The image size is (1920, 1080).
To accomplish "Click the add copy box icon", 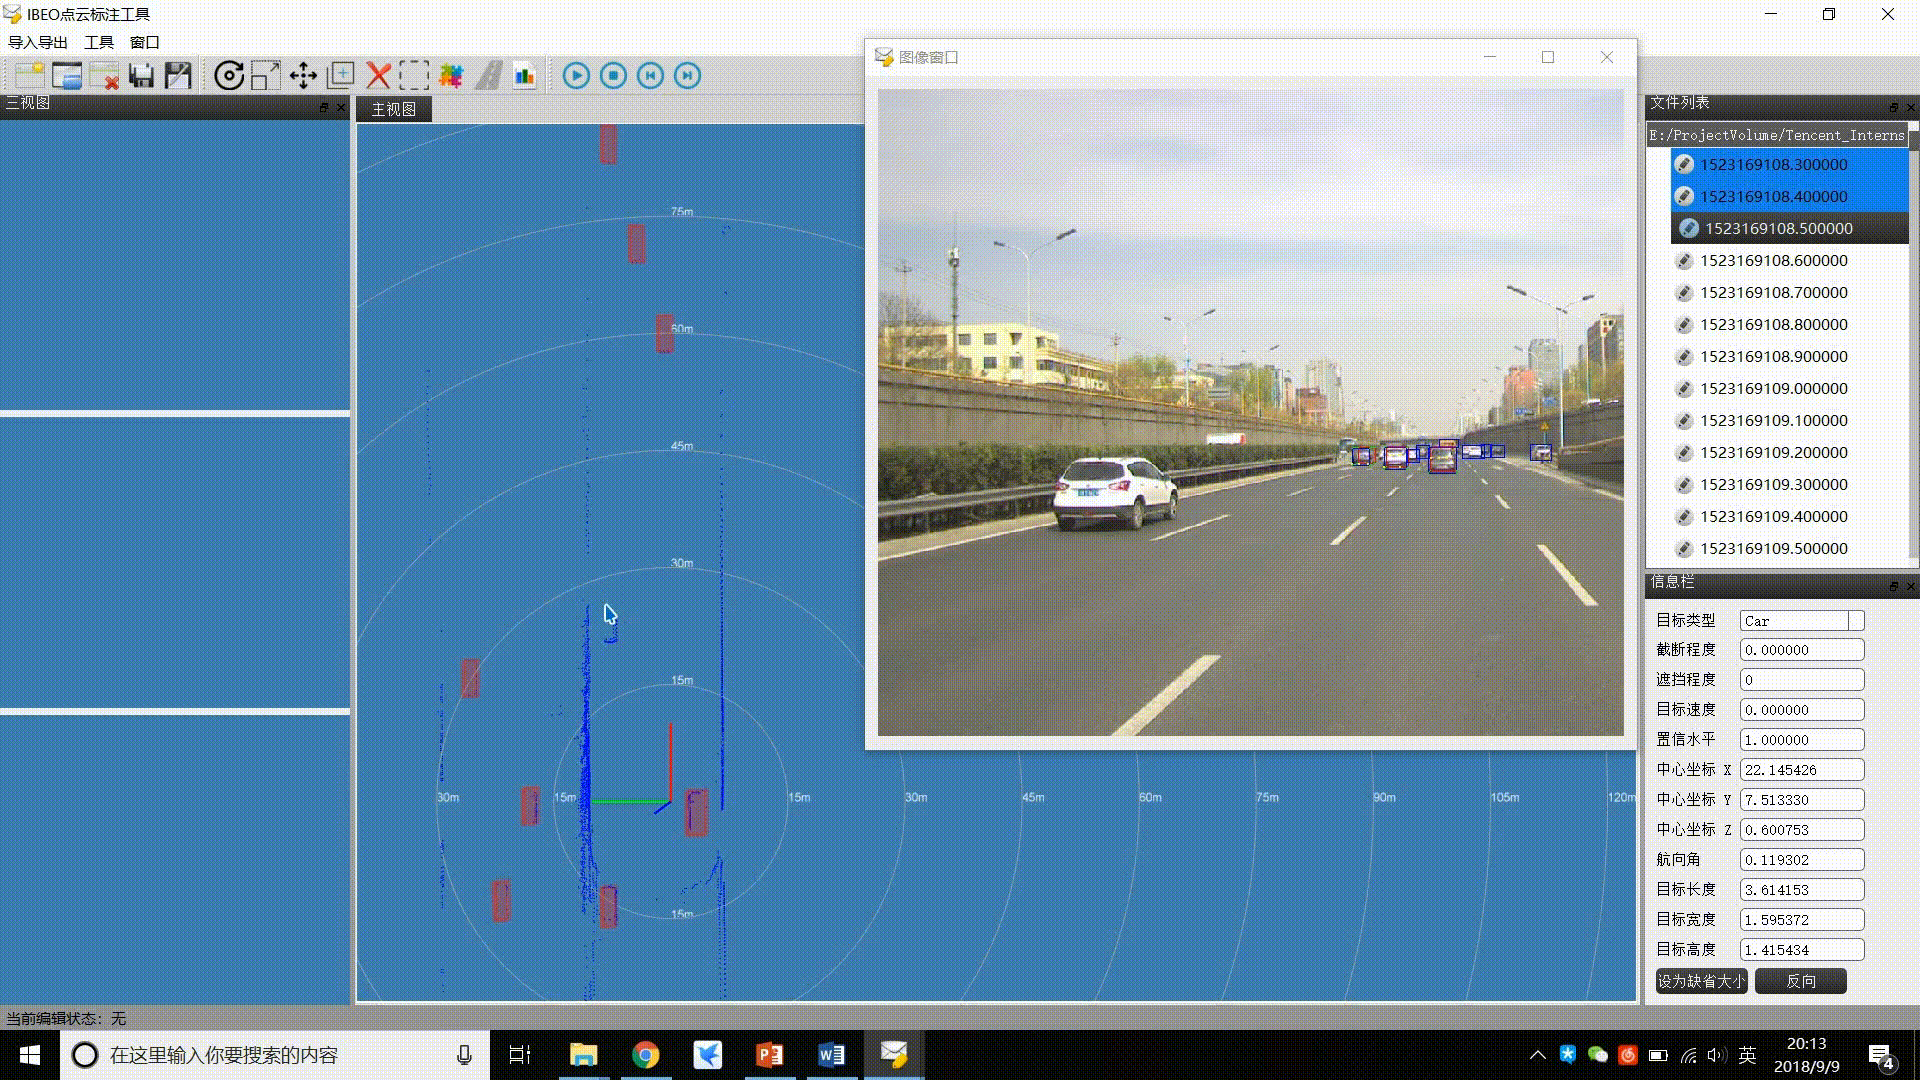I will point(341,75).
